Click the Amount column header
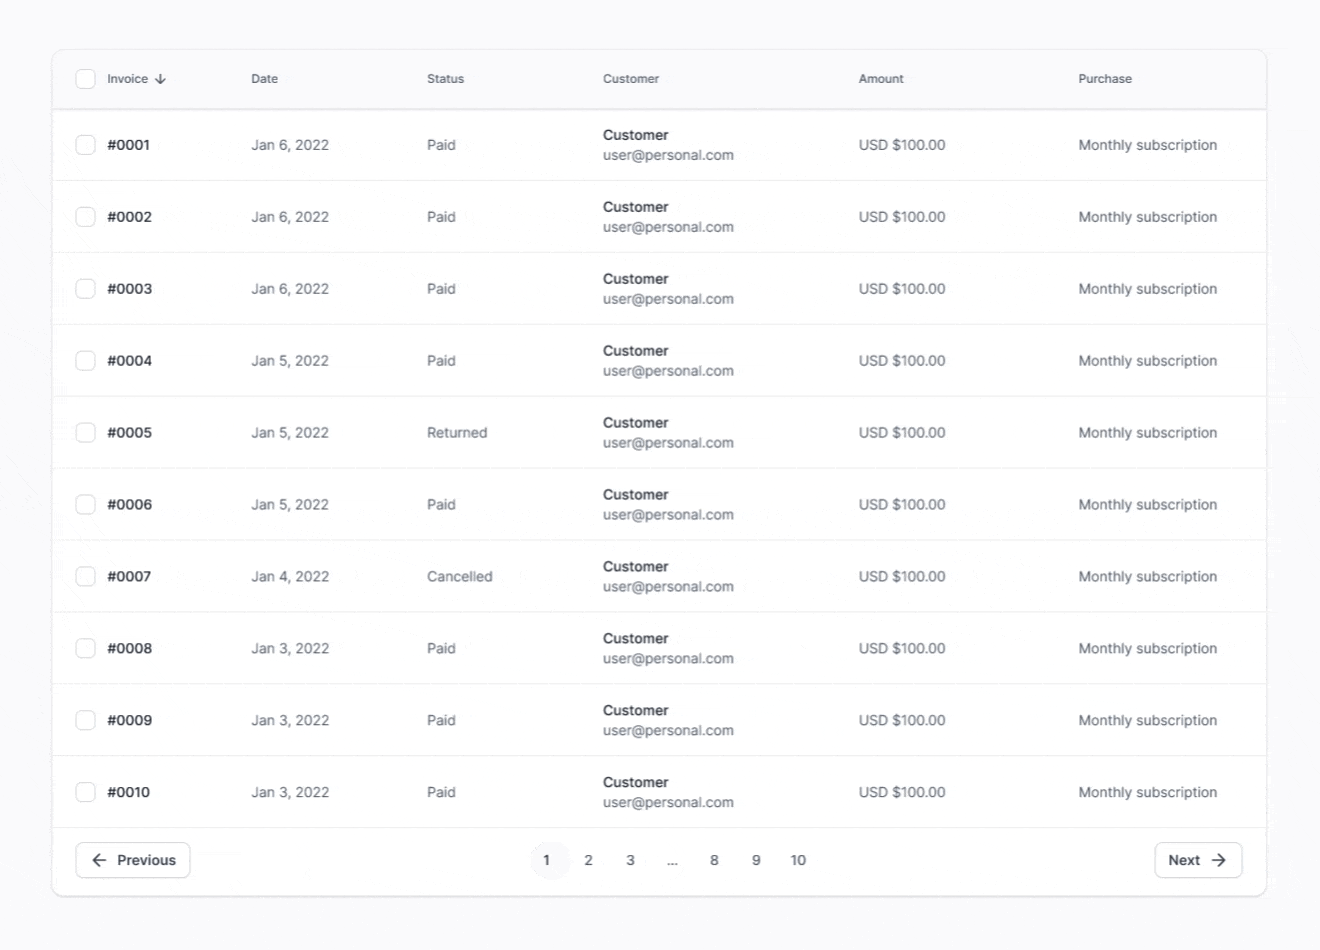Screen dimensions: 1320x950 click(880, 79)
